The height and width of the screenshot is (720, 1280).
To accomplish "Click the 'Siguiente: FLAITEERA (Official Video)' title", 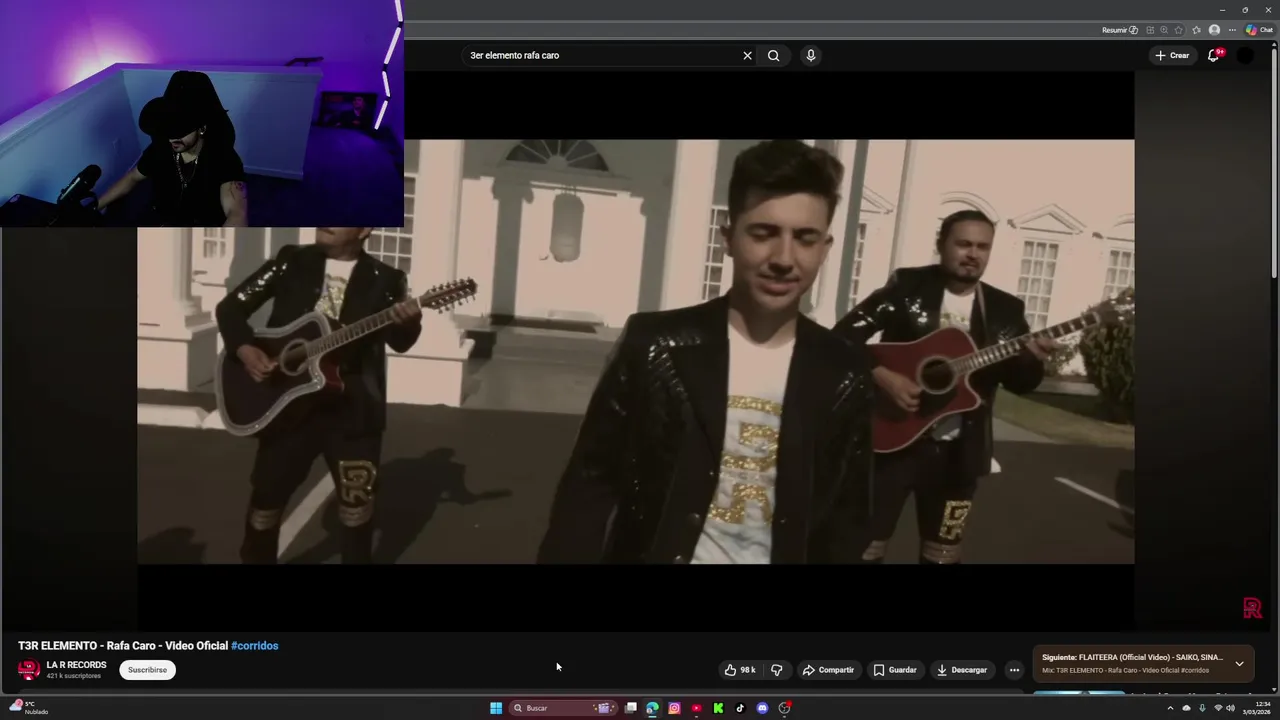I will (x=1132, y=657).
